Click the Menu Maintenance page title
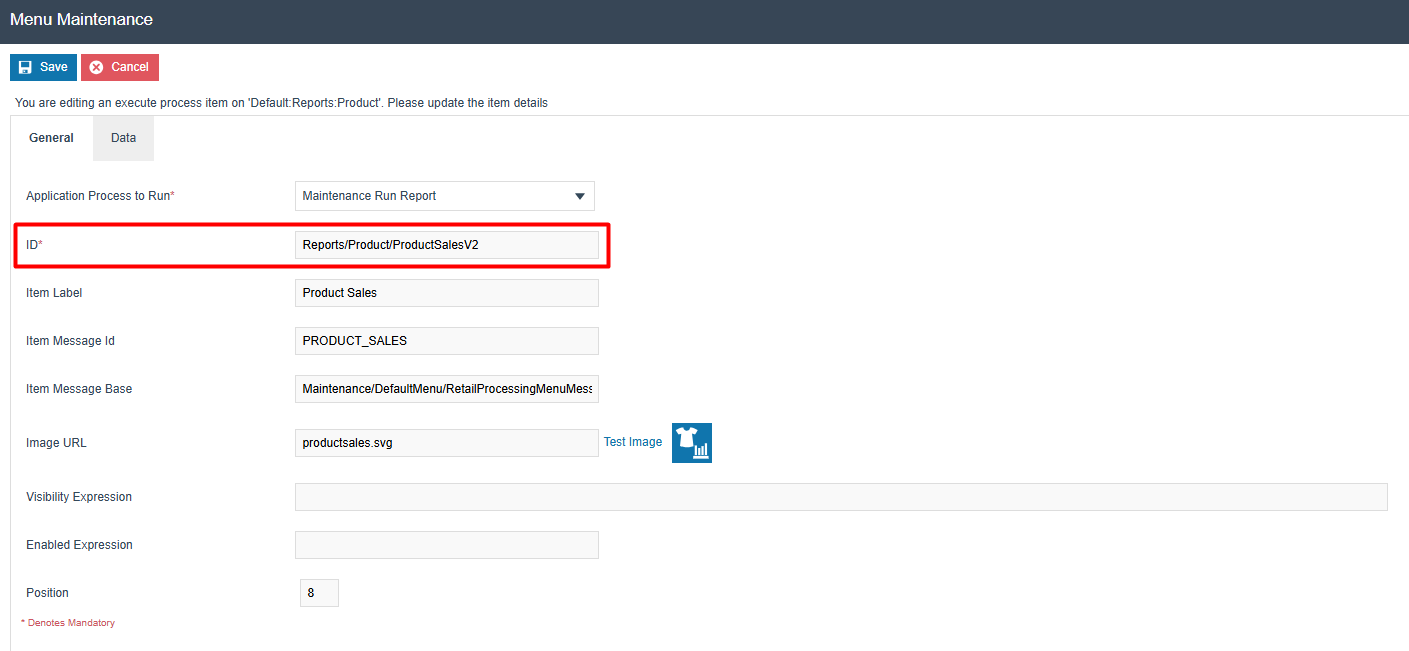This screenshot has width=1409, height=651. coord(81,20)
